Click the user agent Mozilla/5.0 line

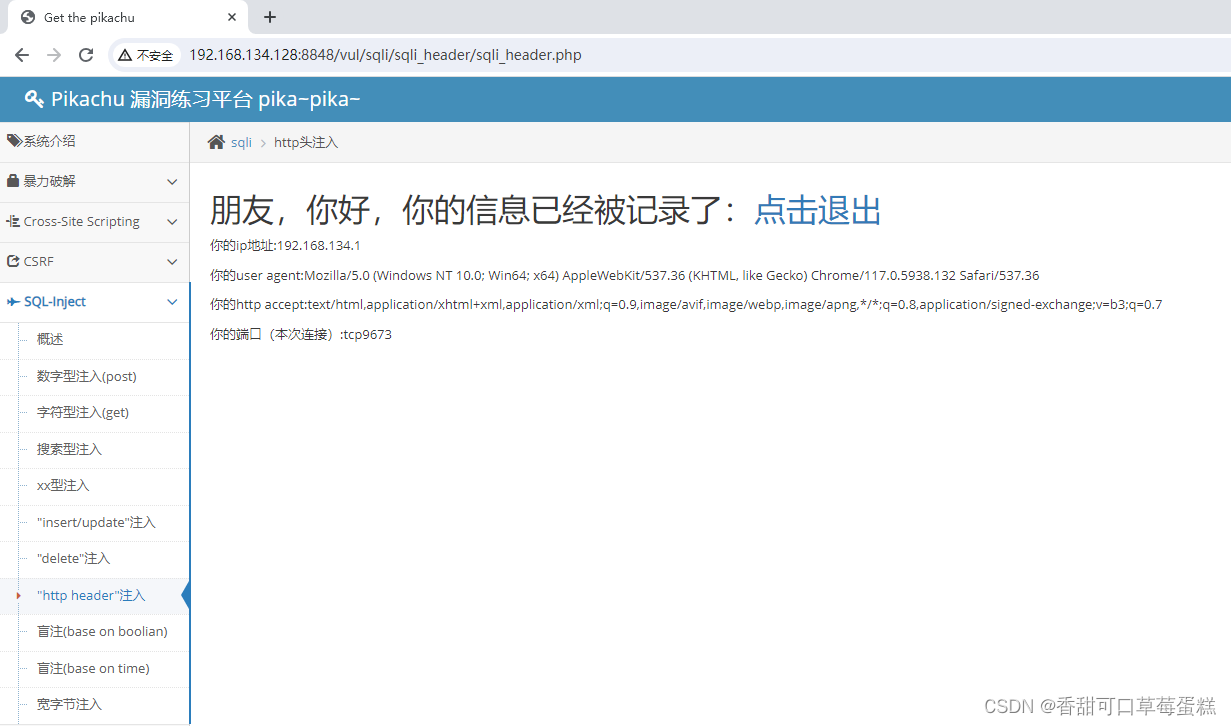coord(624,275)
